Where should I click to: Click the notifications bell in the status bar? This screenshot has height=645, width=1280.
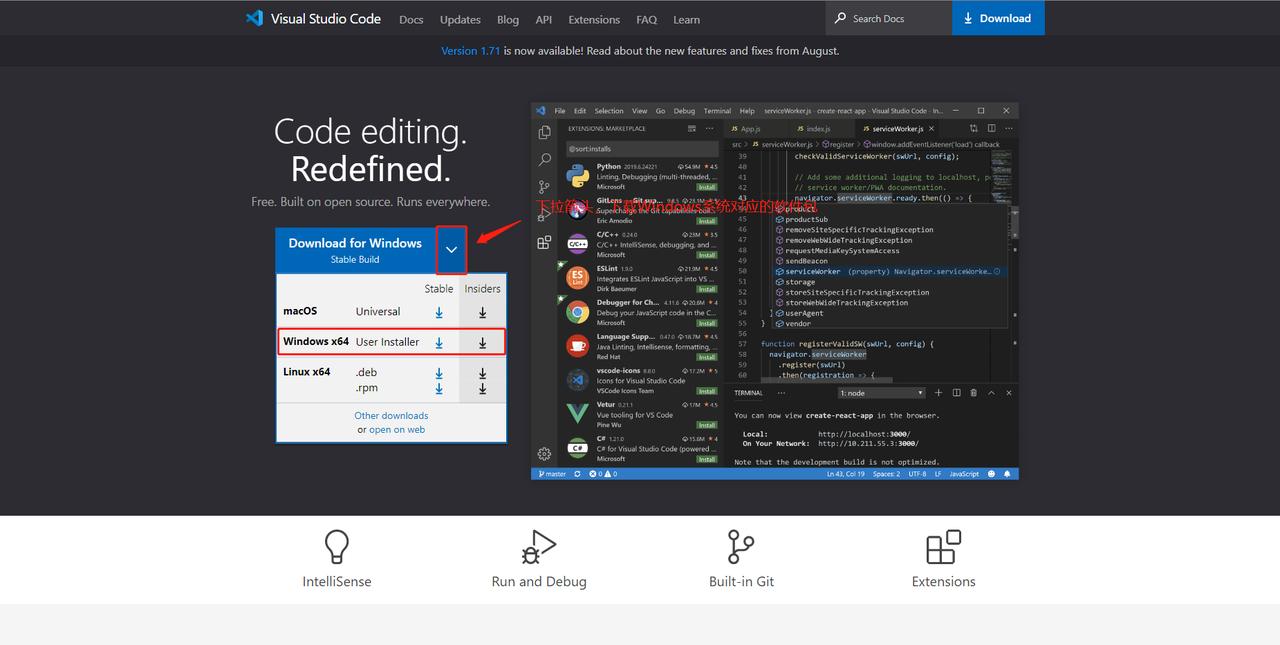(1007, 473)
